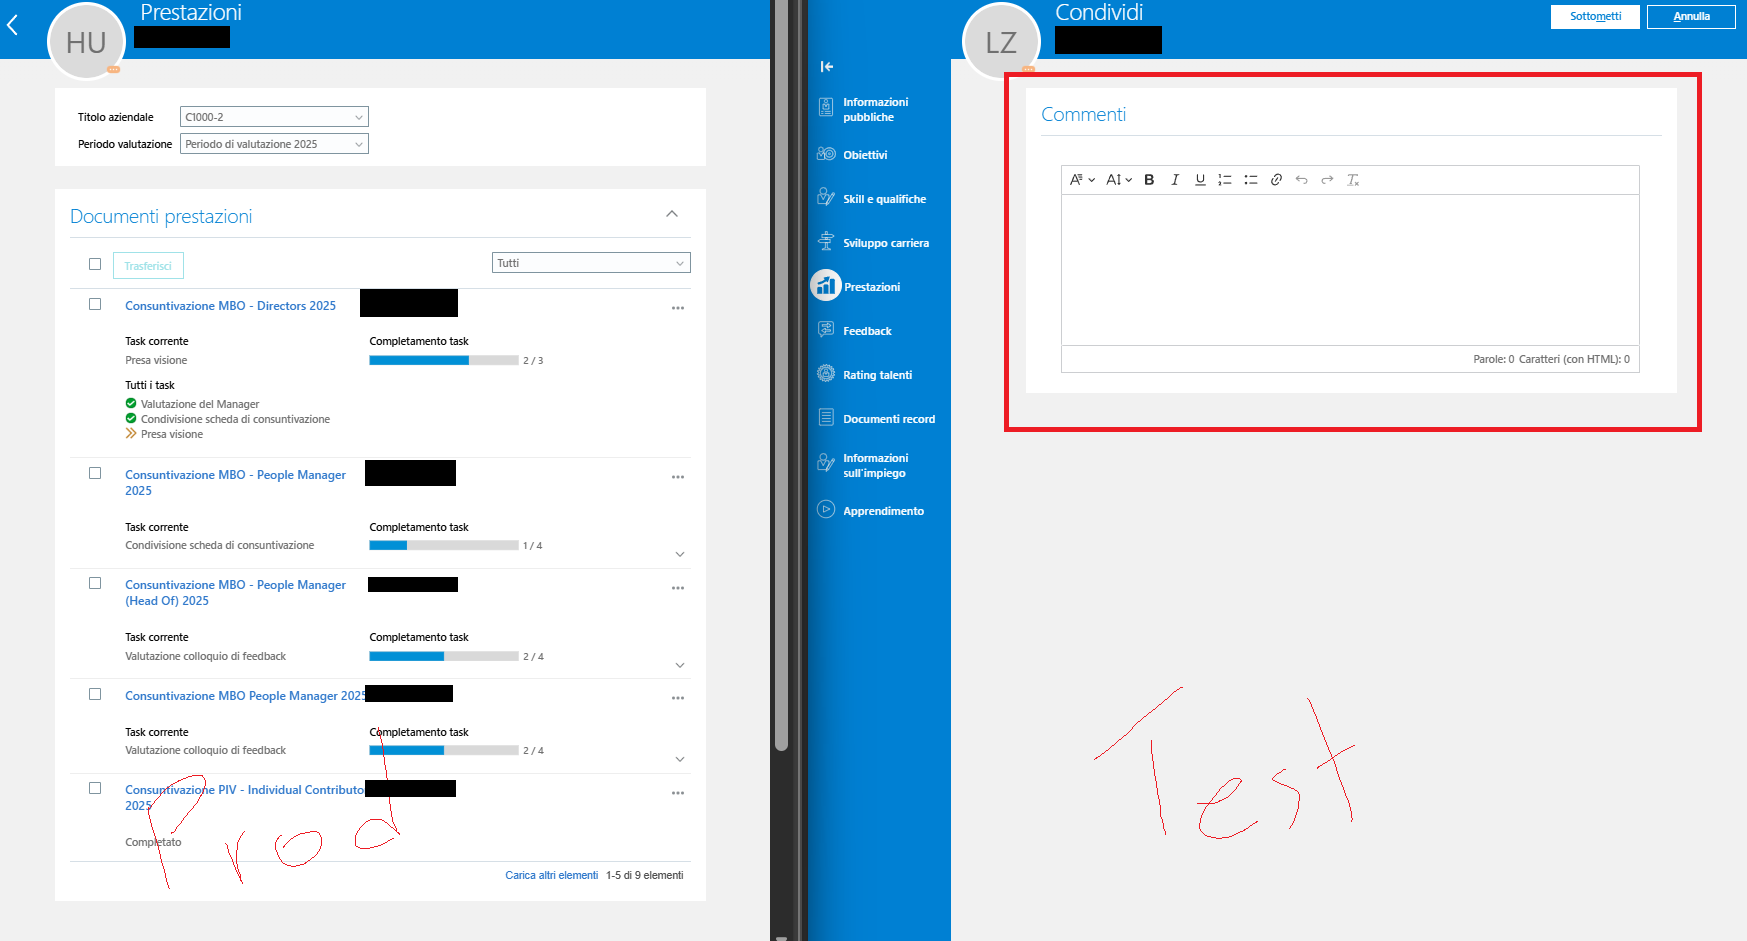The image size is (1747, 941).
Task: Click inside the Commenti text area
Action: point(1350,270)
